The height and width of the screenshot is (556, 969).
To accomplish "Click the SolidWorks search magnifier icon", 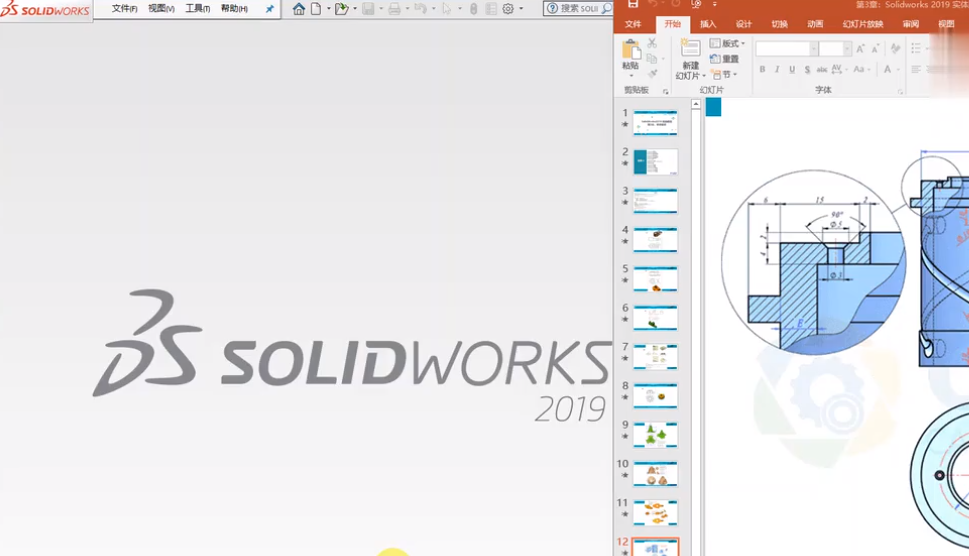I will (x=606, y=8).
